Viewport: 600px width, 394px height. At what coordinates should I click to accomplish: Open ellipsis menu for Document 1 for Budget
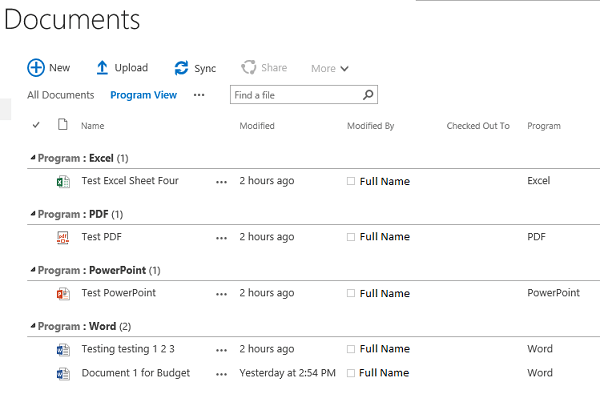(x=221, y=374)
